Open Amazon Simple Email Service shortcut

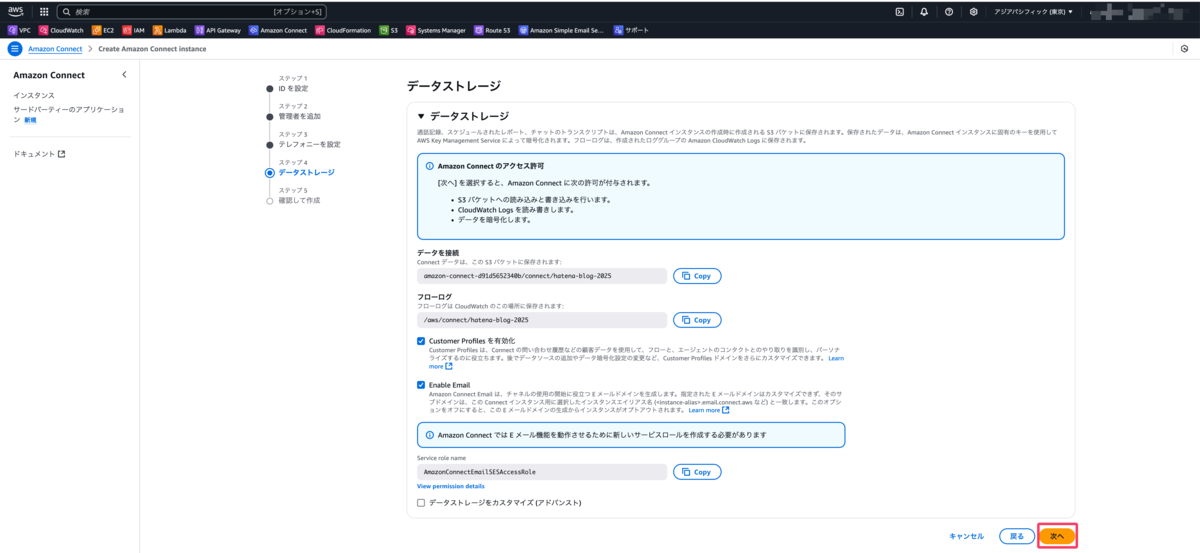click(x=561, y=30)
